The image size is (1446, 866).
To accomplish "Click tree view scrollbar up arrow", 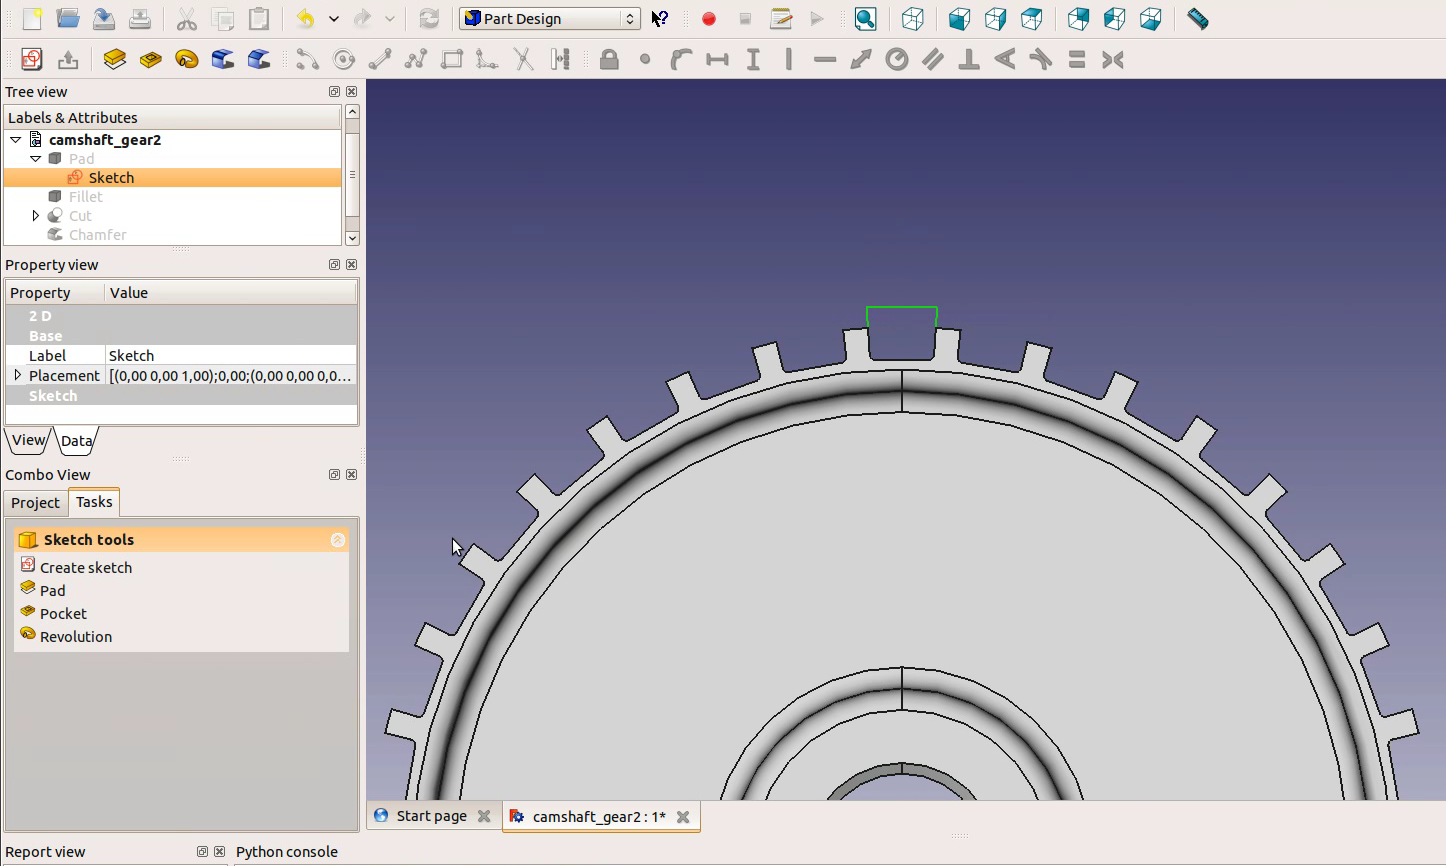I will [x=352, y=112].
